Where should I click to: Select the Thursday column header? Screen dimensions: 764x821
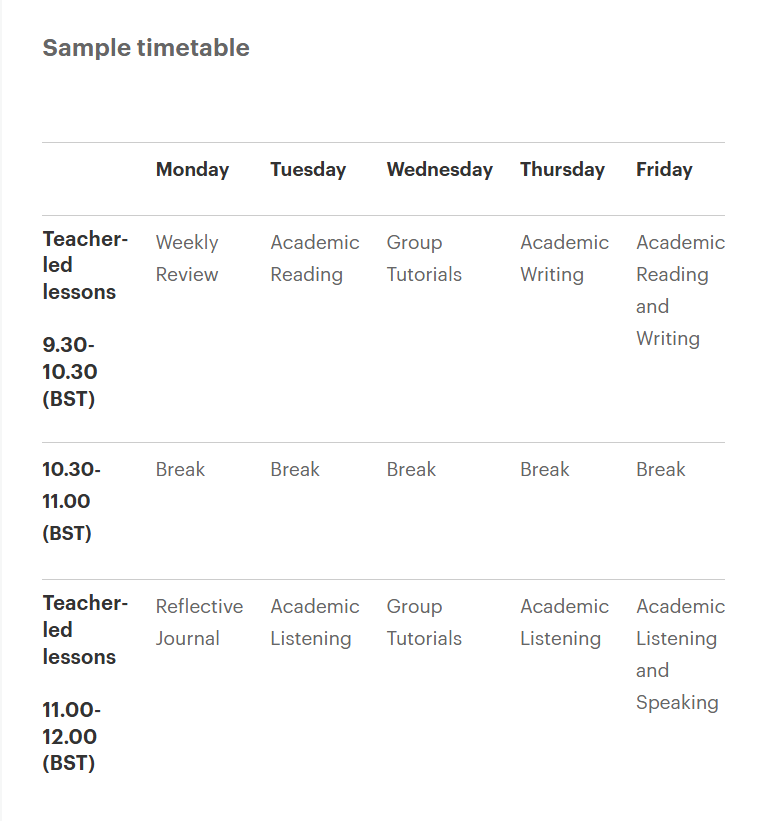pos(562,170)
